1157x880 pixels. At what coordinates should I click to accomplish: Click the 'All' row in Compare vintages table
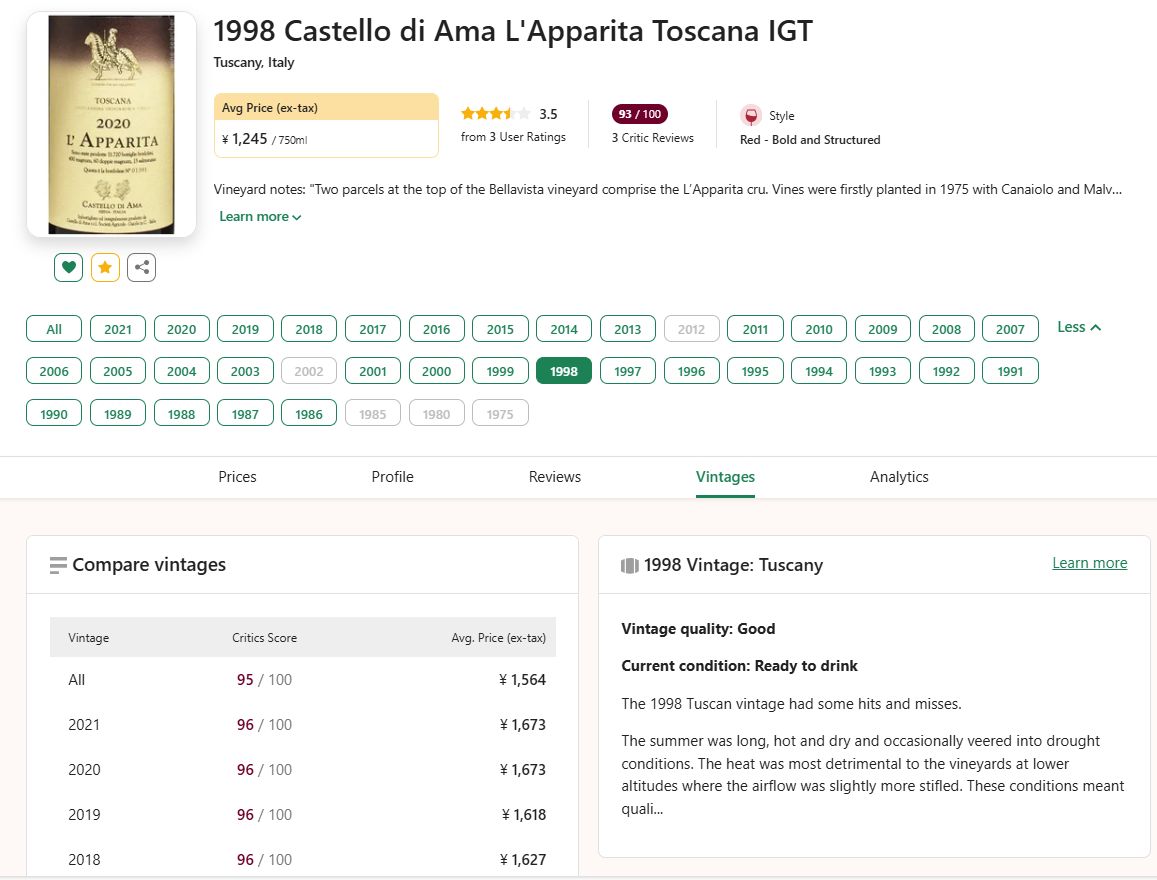tap(303, 679)
